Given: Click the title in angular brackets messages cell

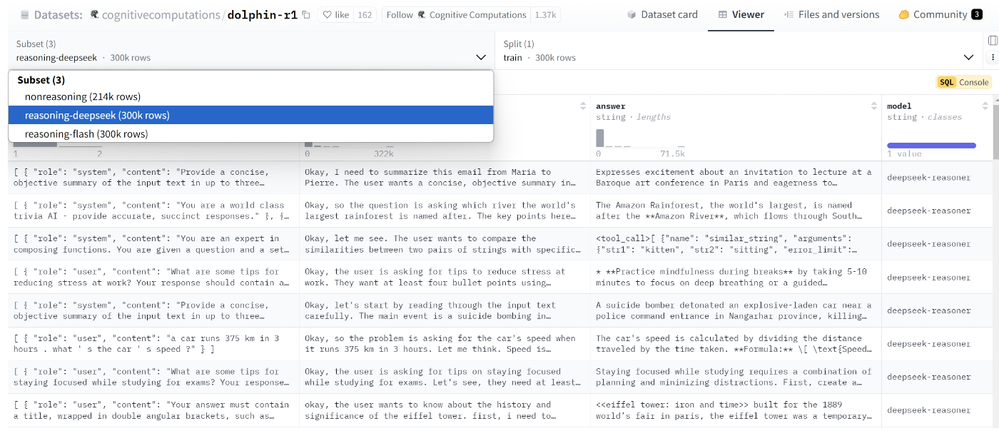Looking at the screenshot, I should point(154,410).
